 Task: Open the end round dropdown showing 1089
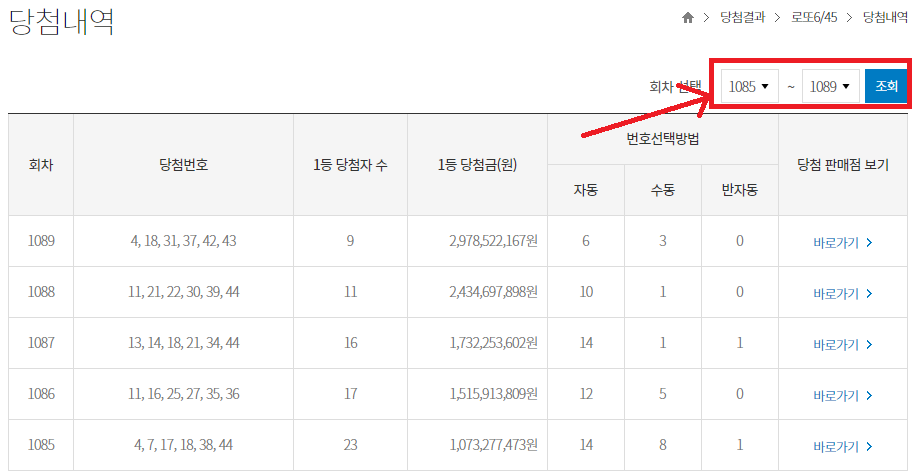(830, 86)
